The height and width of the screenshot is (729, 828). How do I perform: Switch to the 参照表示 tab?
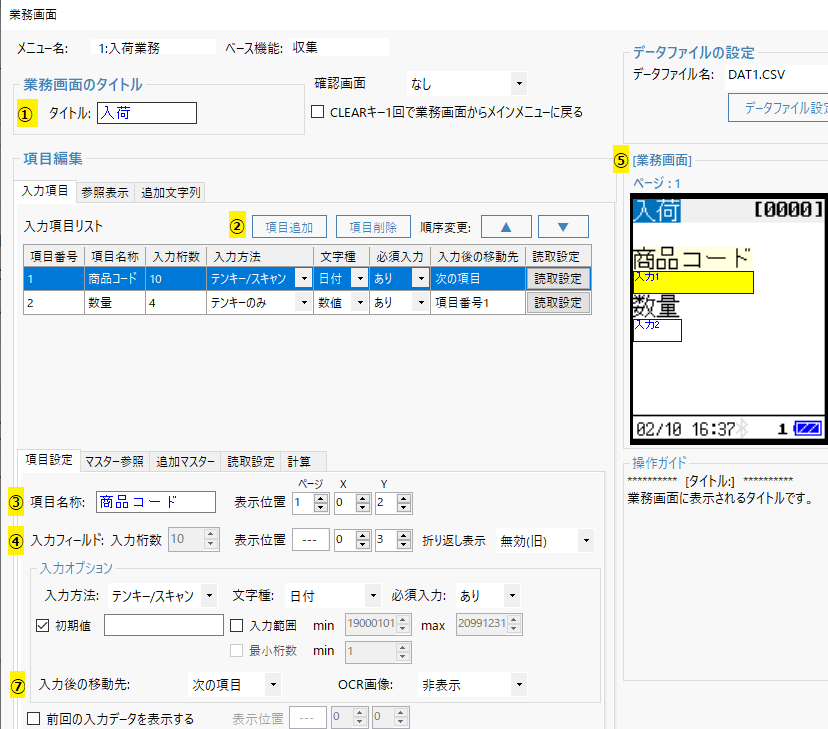[104, 192]
